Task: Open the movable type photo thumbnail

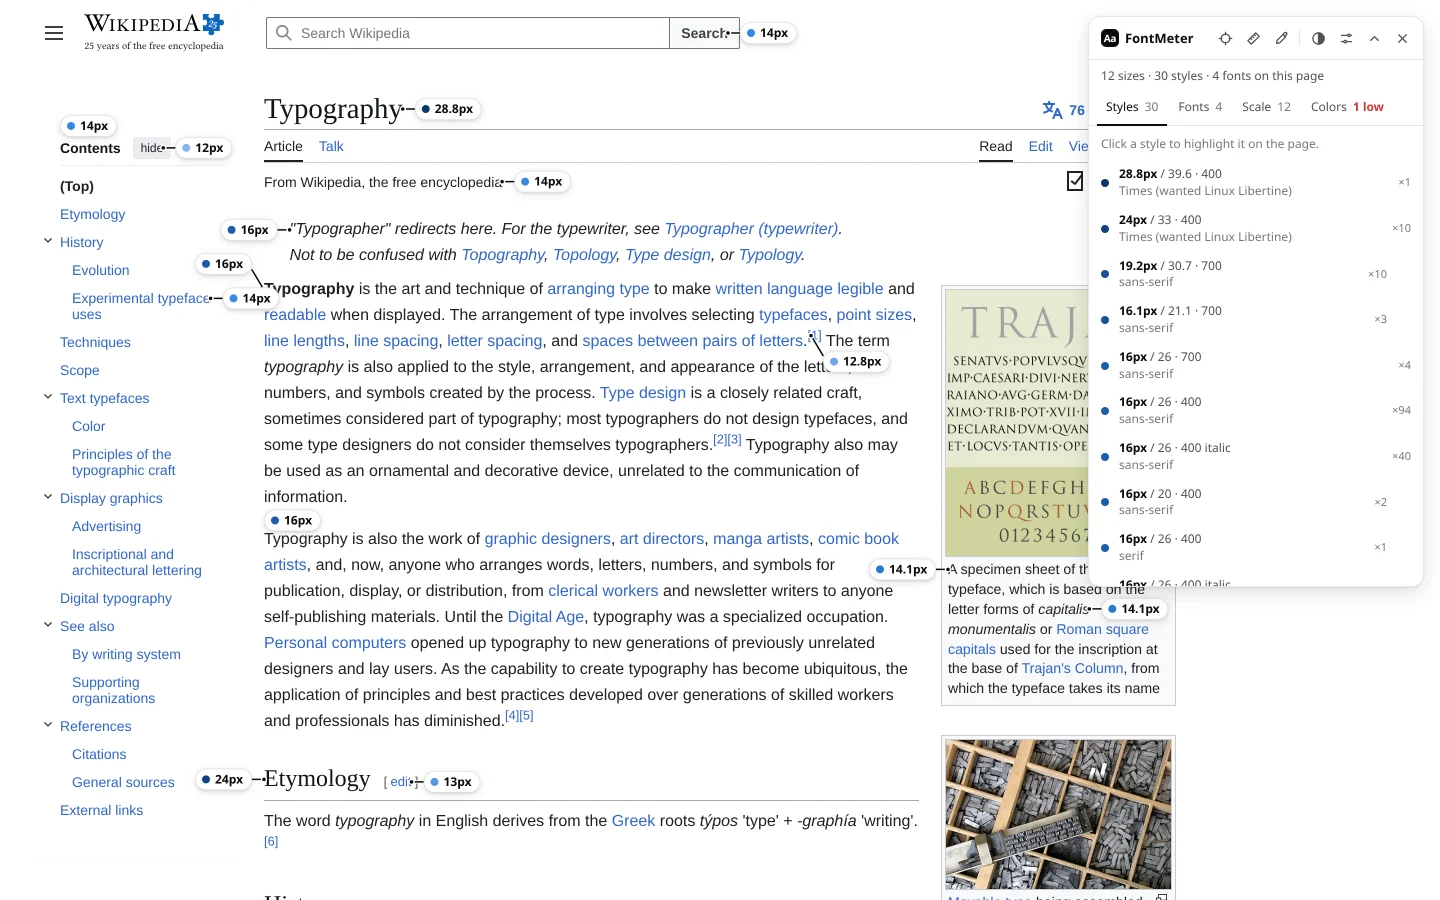Action: click(x=1058, y=814)
